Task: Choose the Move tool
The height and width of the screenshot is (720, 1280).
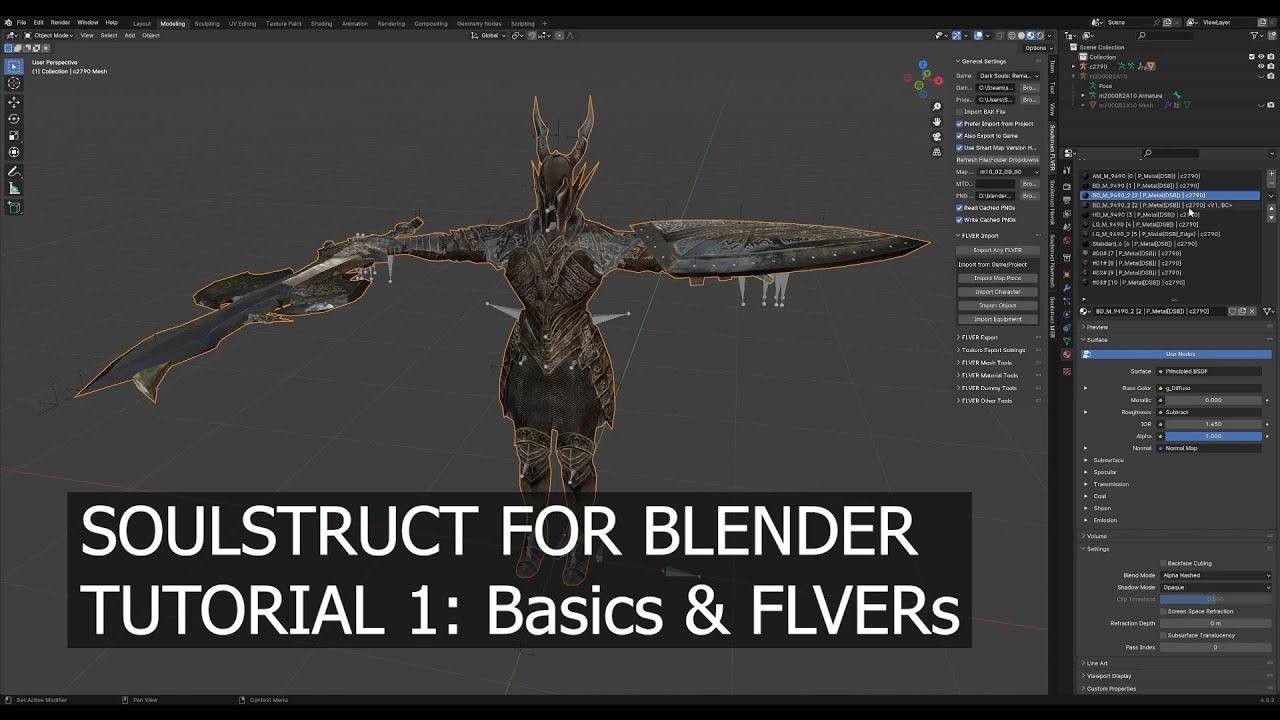Action: (x=14, y=102)
